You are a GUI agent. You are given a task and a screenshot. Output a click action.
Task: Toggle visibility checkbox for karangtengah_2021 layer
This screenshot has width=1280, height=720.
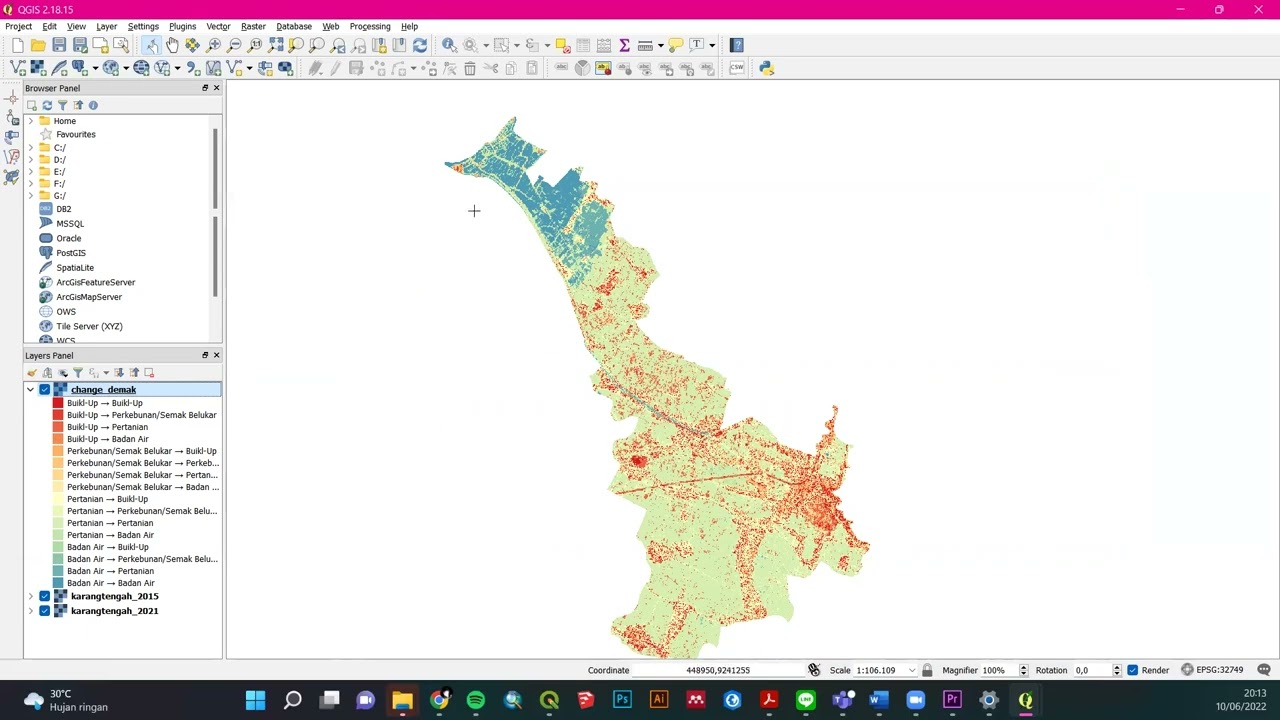(45, 611)
